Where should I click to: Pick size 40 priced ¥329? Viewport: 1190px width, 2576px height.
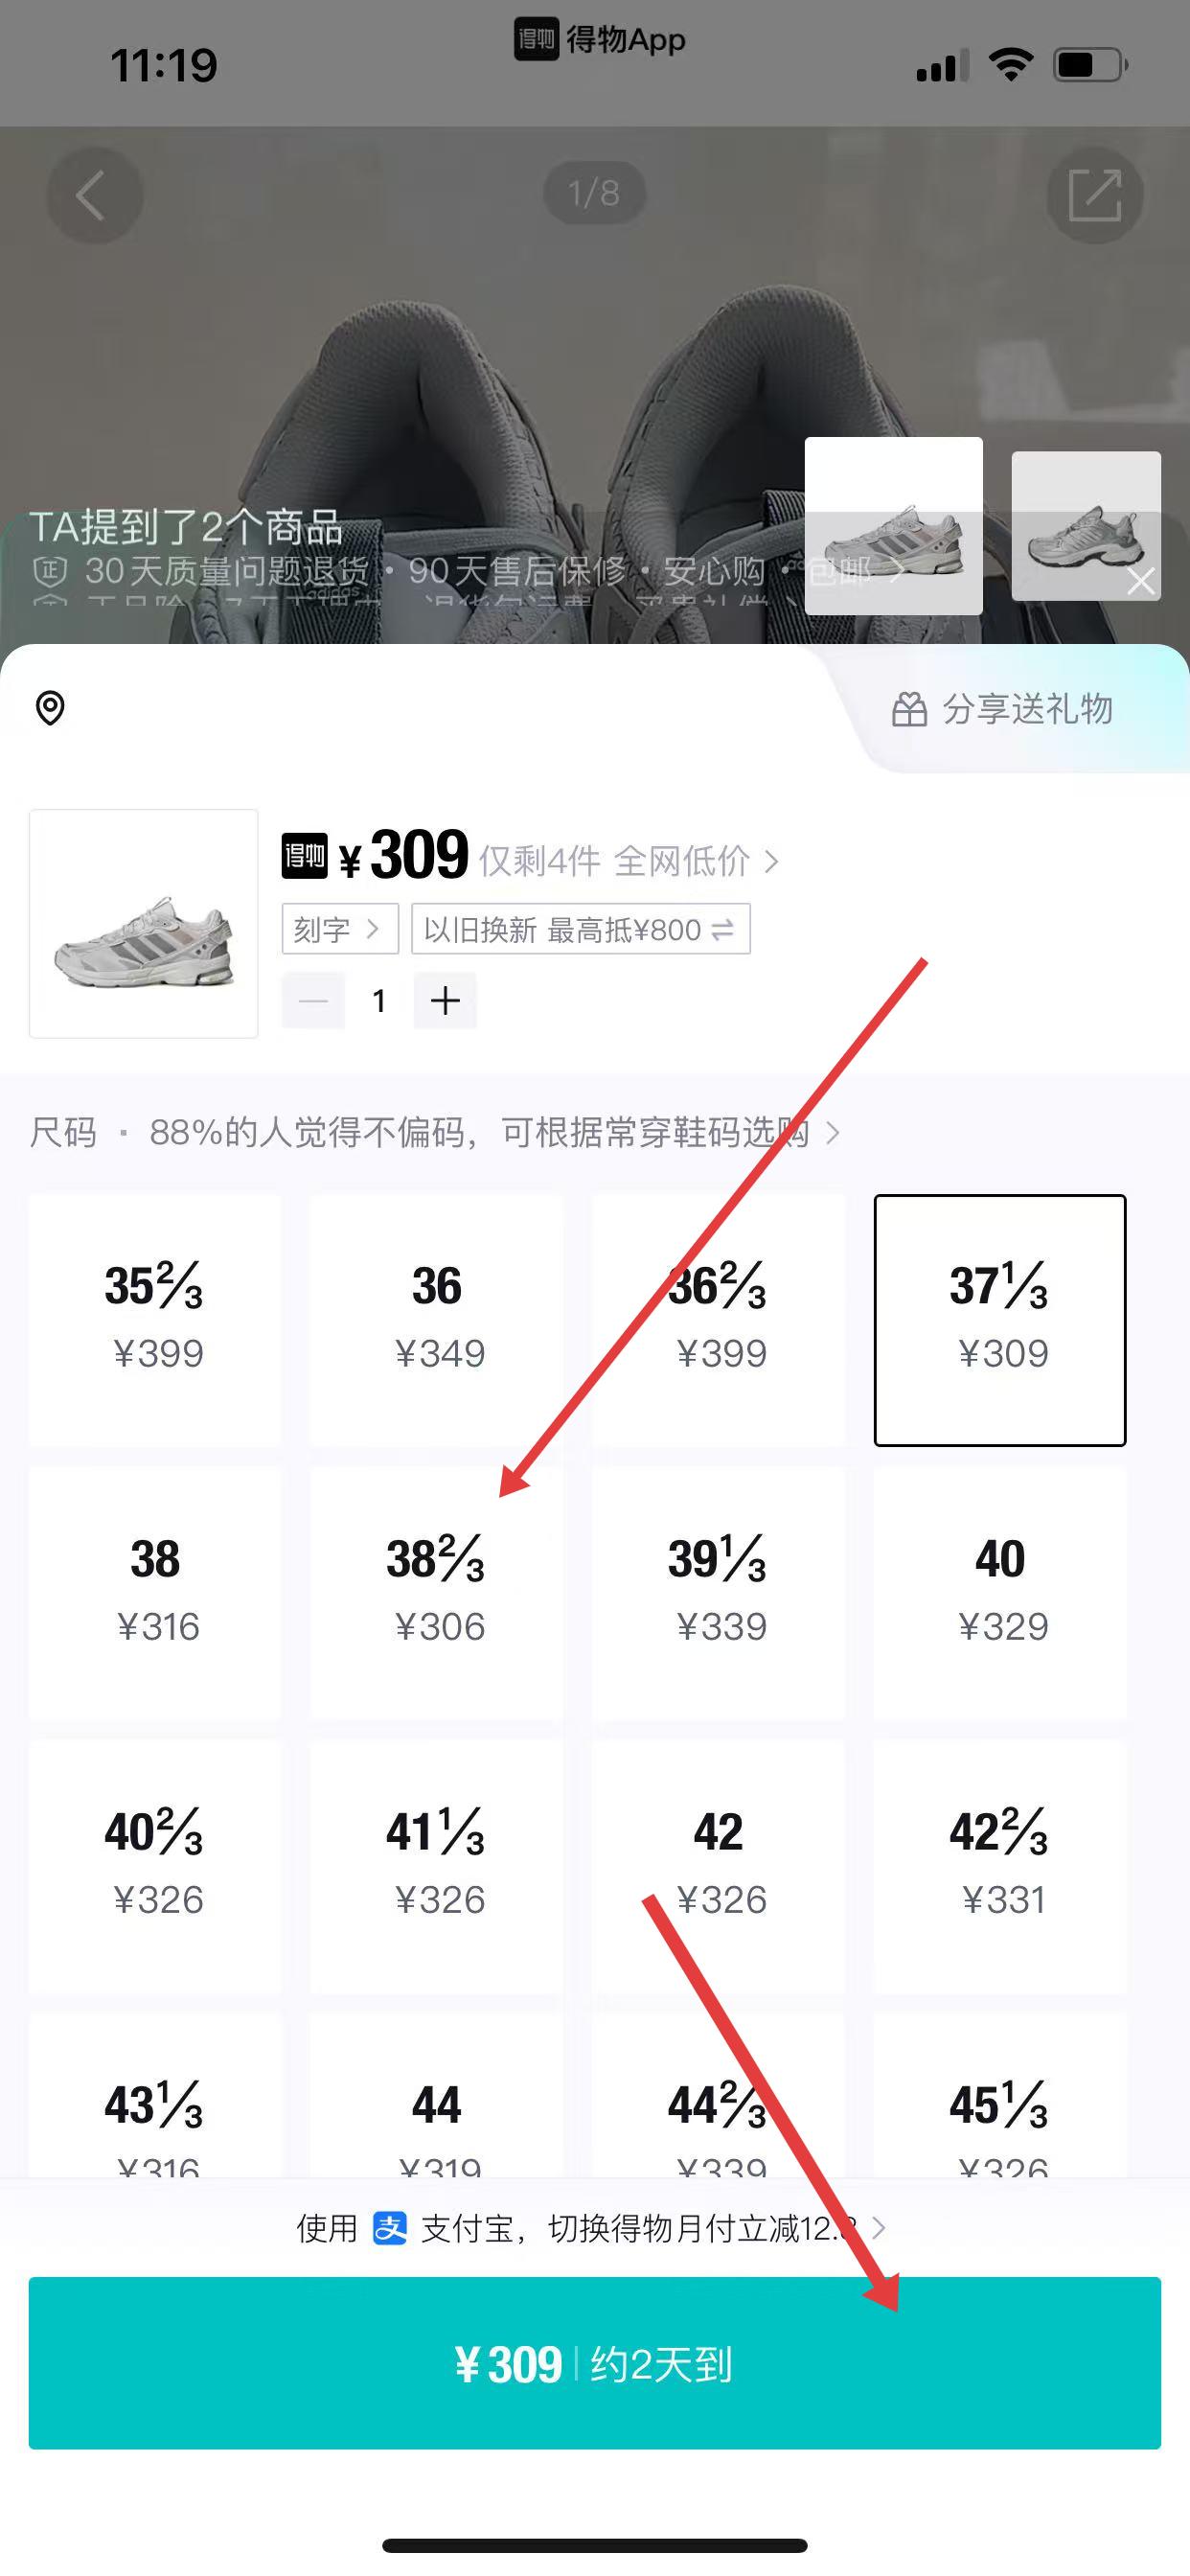1000,1592
